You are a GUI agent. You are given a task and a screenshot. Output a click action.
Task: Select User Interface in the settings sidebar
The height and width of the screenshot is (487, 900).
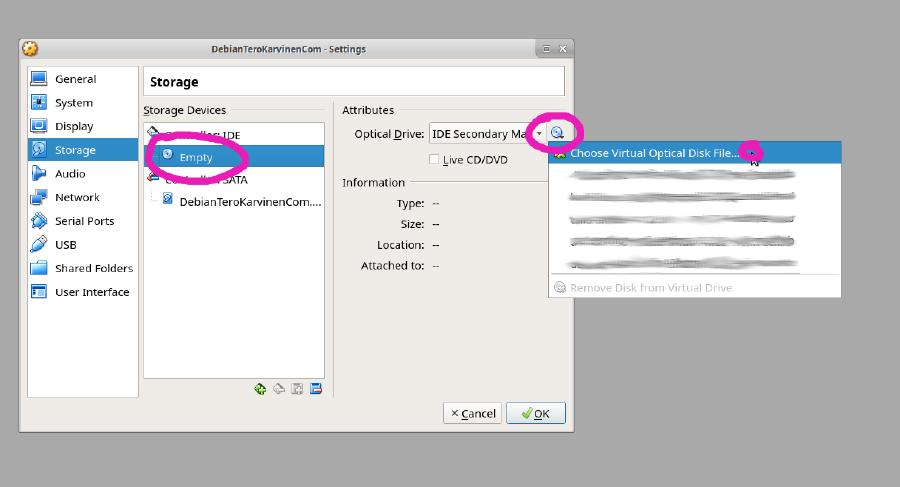pyautogui.click(x=91, y=292)
